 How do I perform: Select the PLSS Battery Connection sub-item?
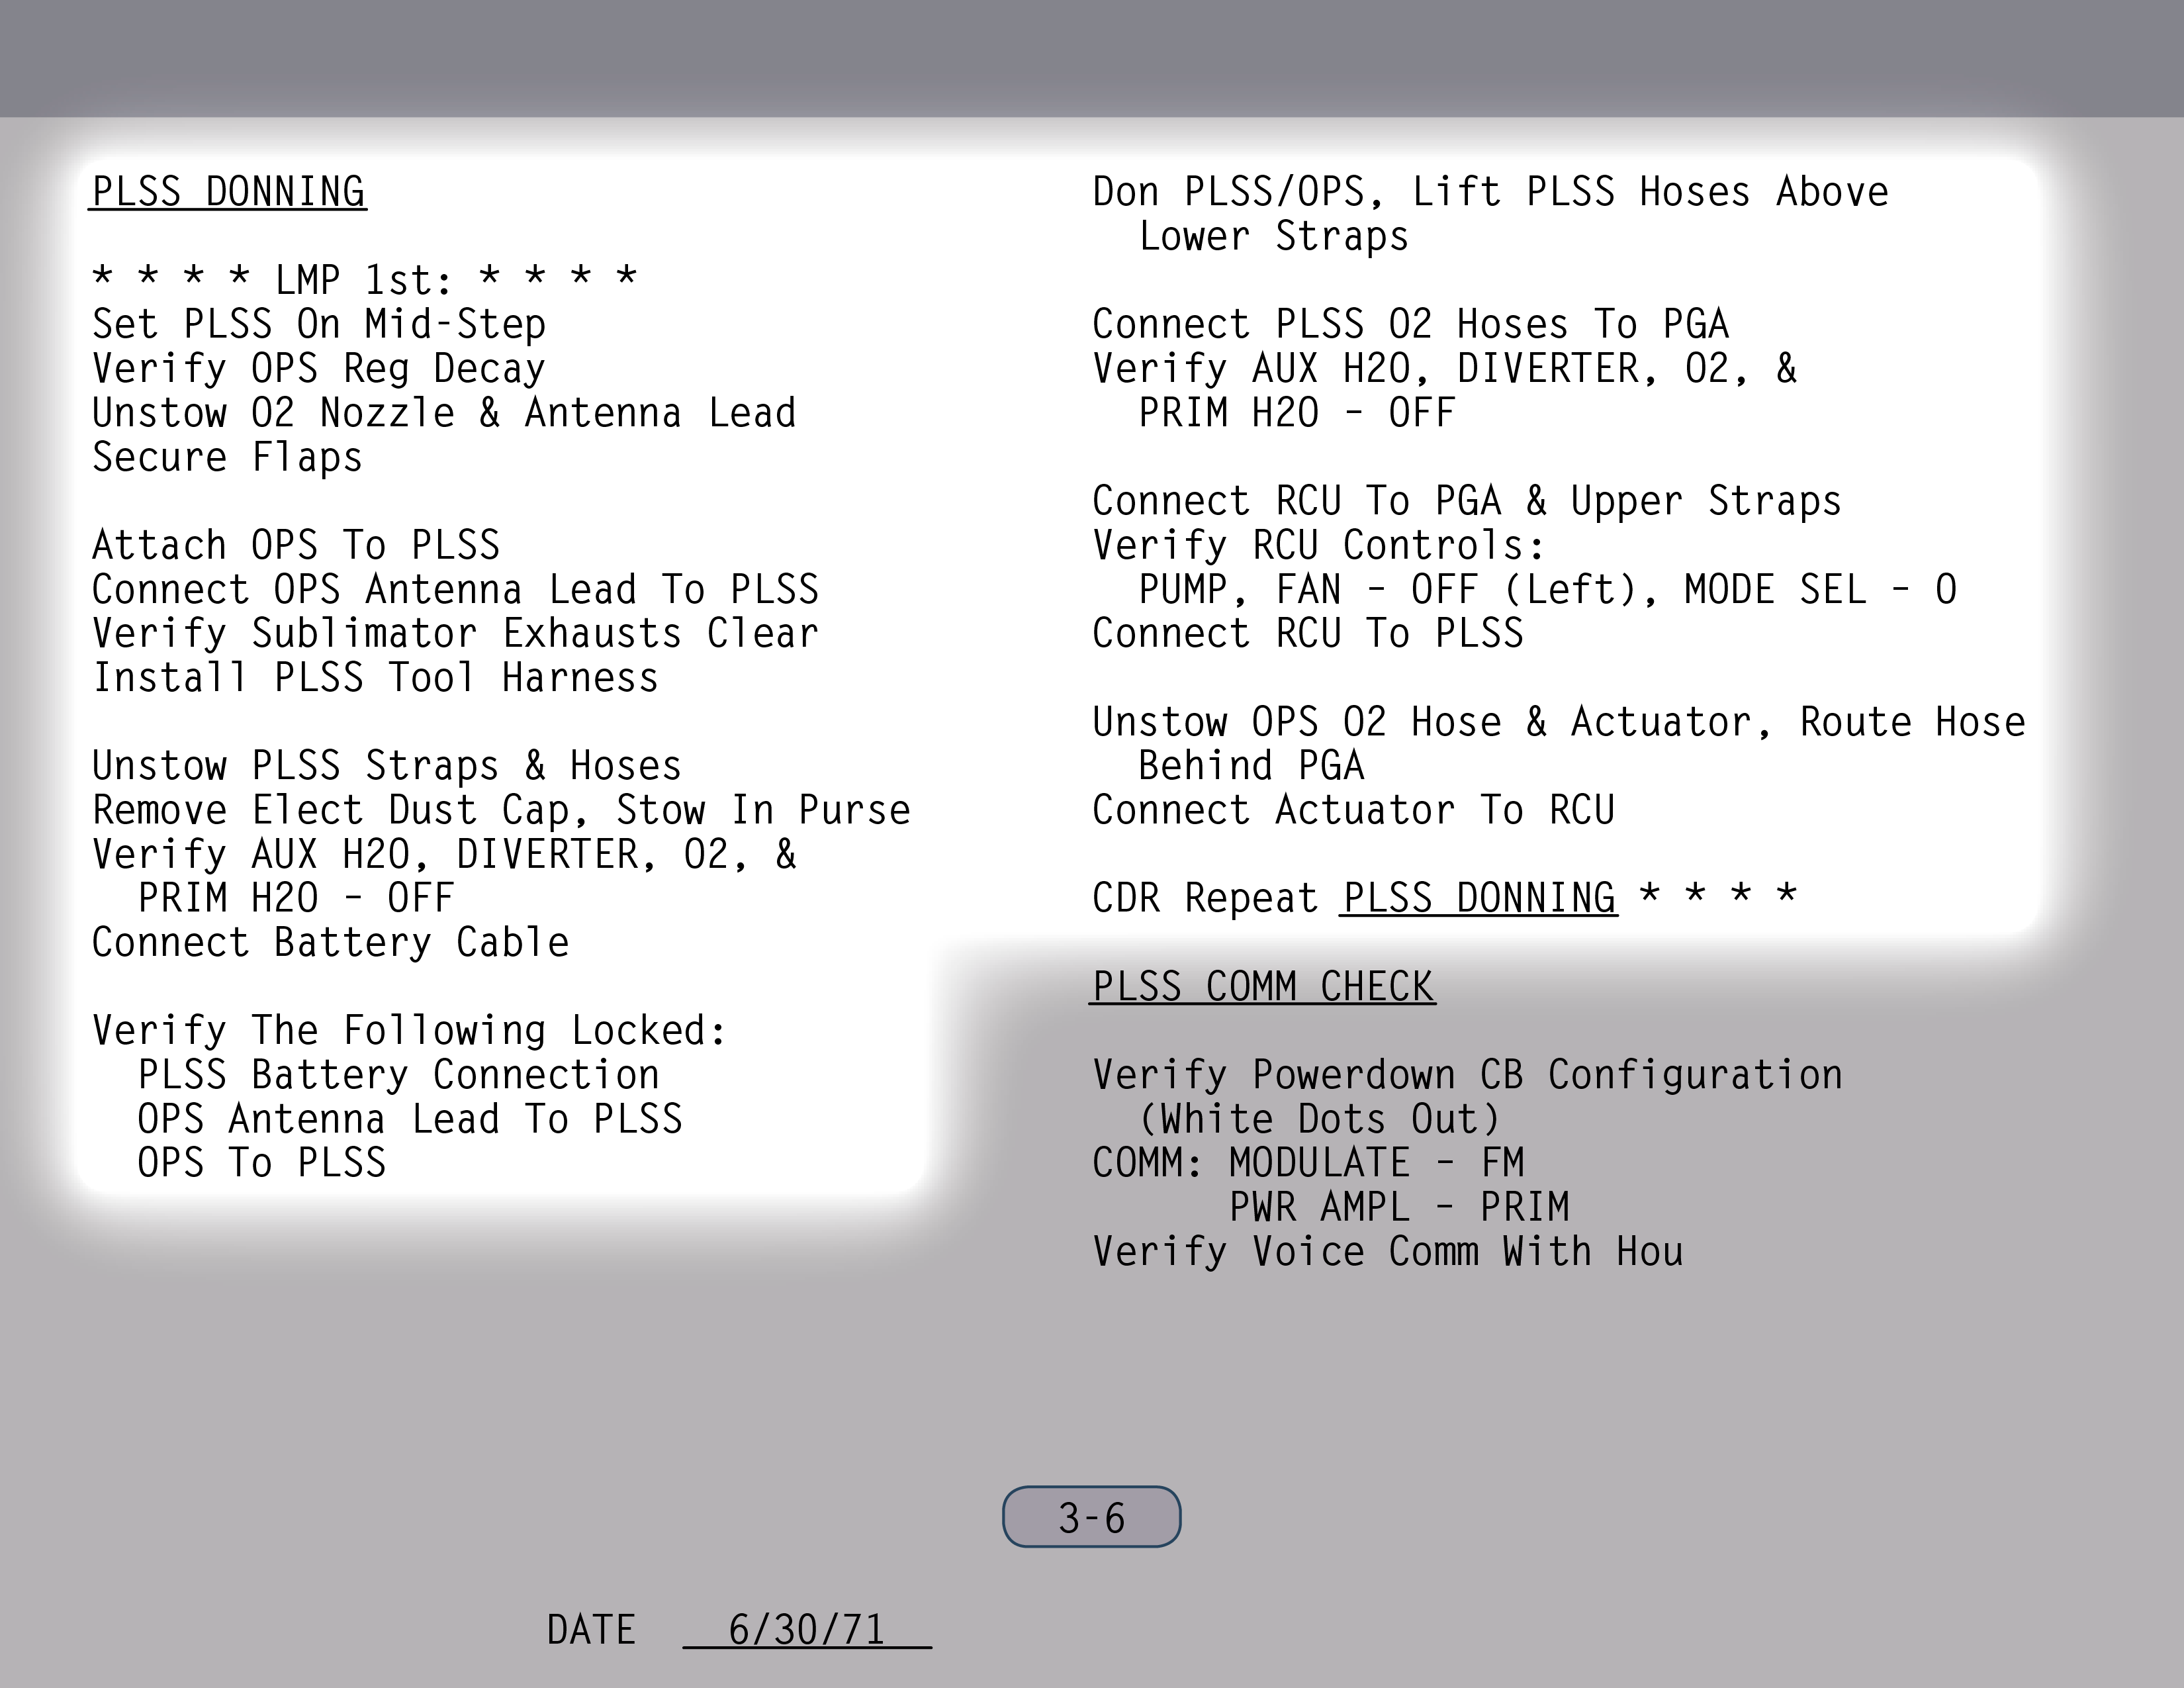tap(398, 1075)
